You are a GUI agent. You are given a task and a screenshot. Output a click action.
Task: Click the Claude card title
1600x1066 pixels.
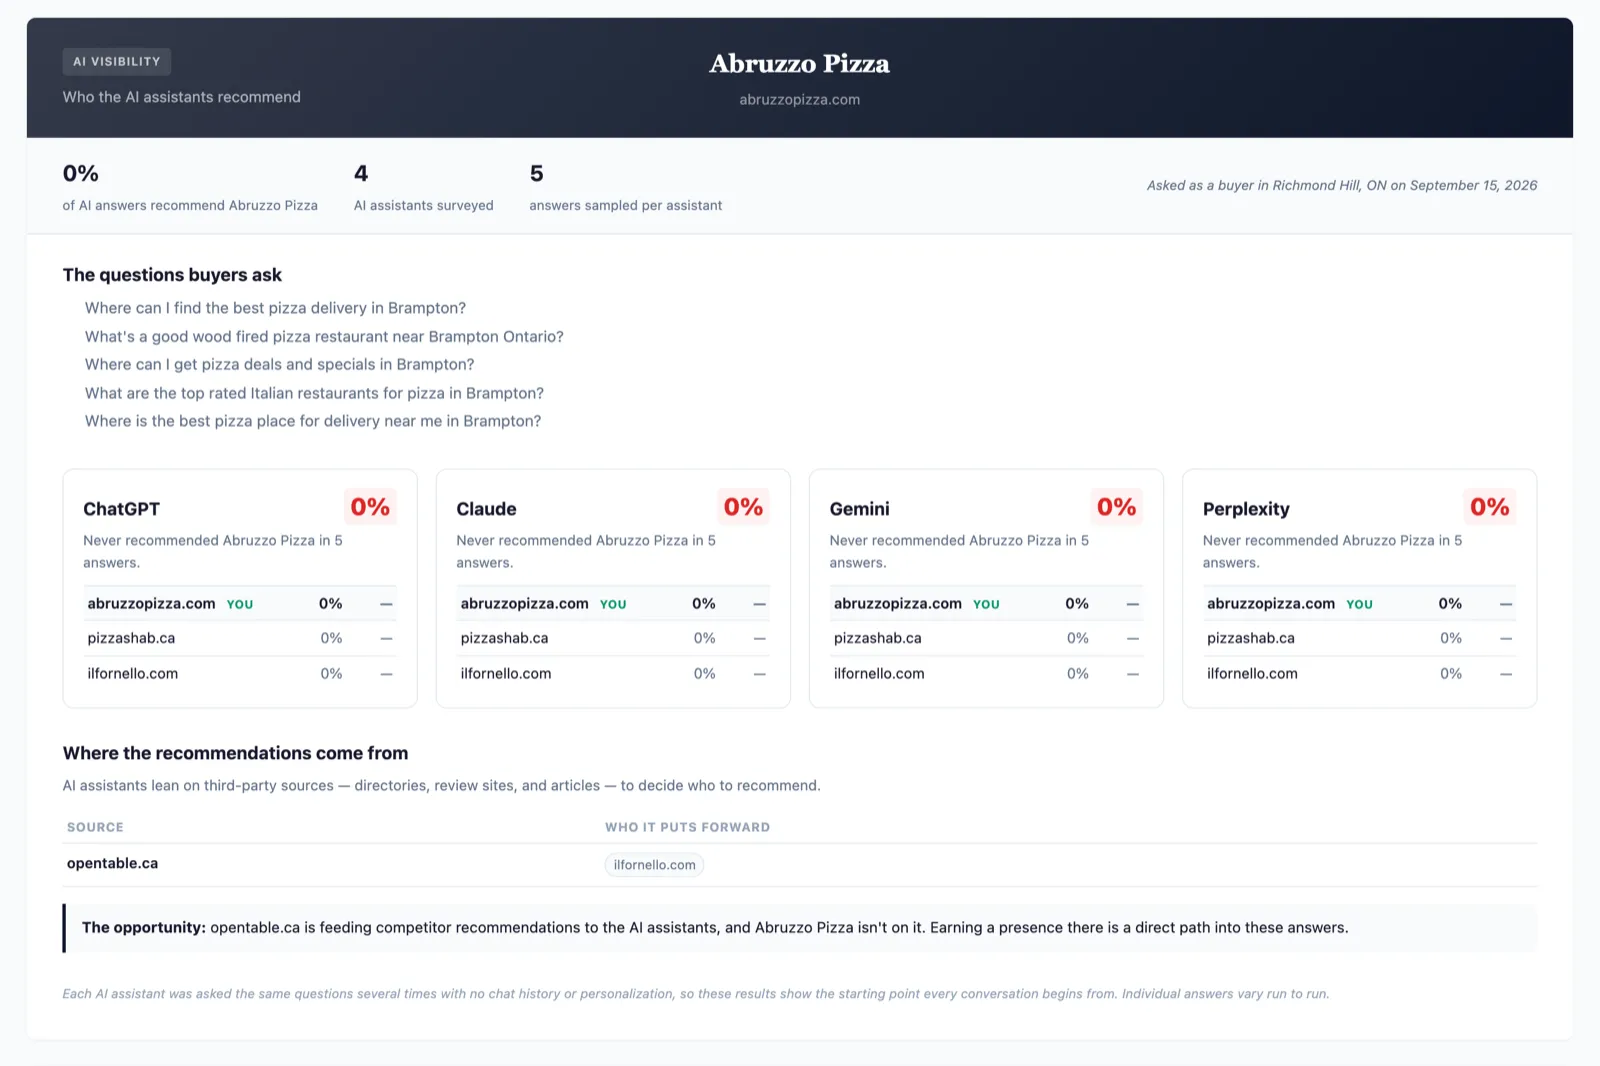click(486, 509)
